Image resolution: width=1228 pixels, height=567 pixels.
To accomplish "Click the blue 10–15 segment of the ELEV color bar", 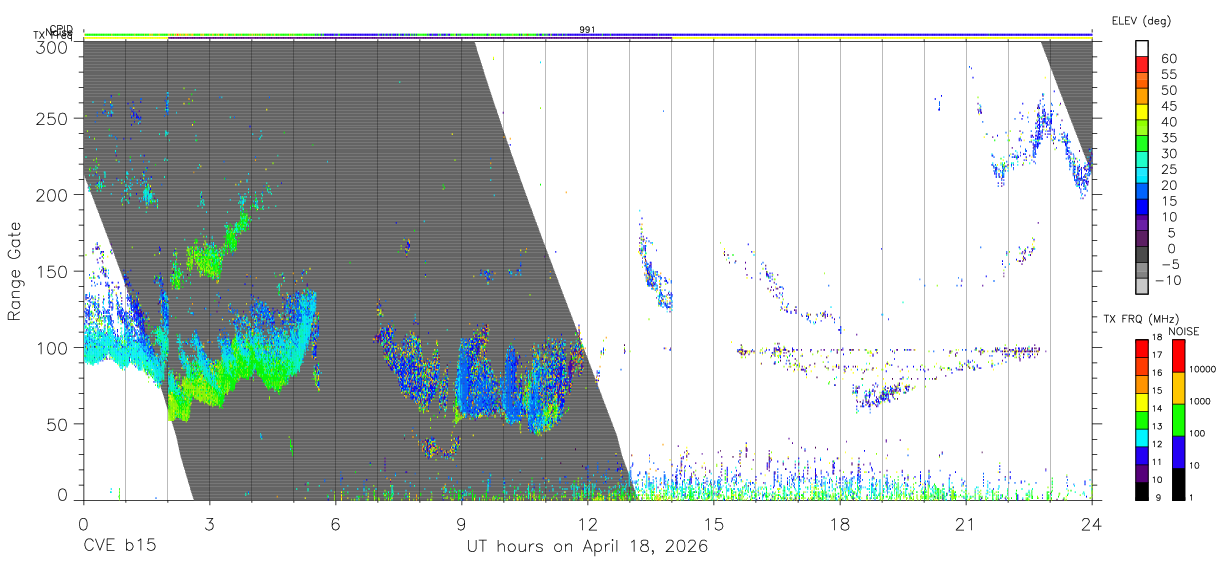I will pos(1142,209).
